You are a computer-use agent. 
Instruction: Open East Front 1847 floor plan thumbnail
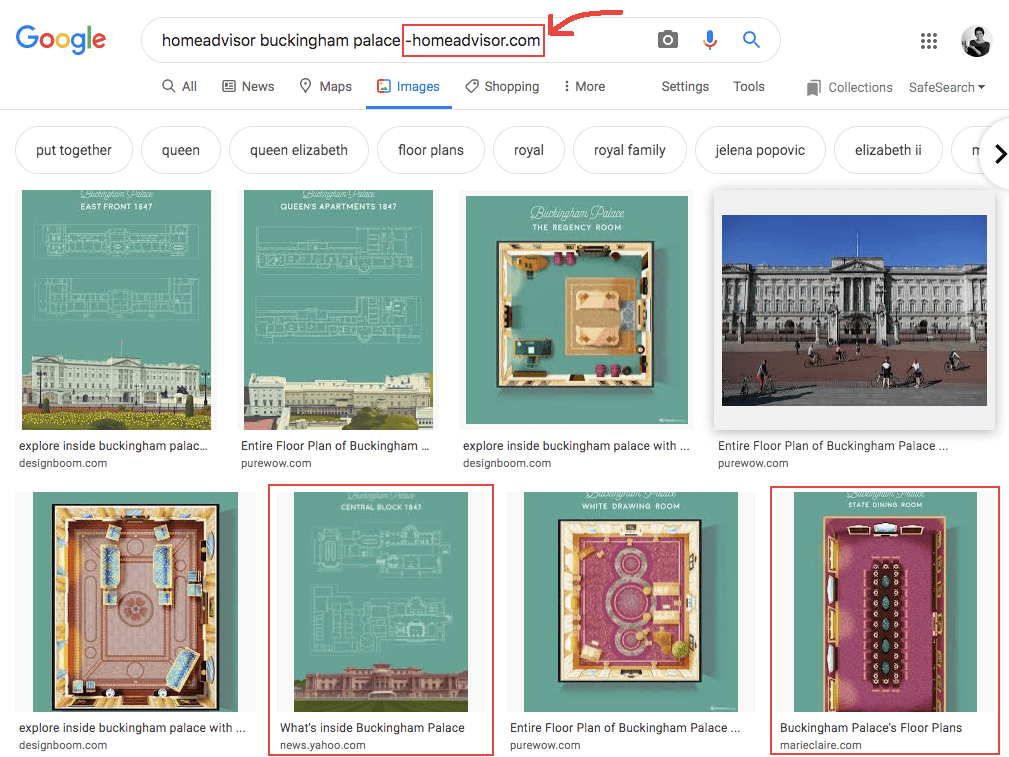coord(116,310)
